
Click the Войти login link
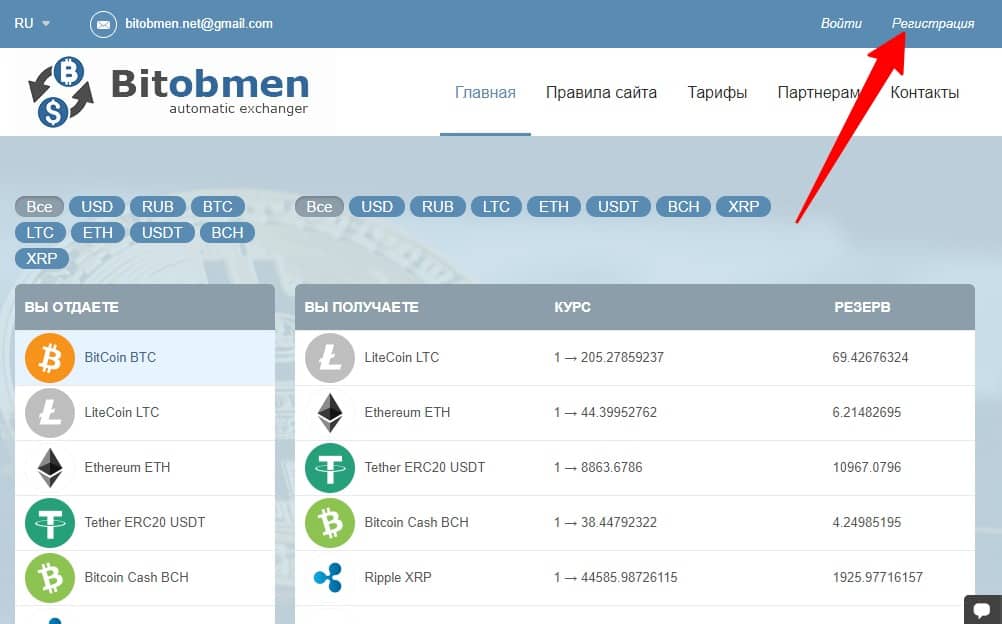point(841,24)
